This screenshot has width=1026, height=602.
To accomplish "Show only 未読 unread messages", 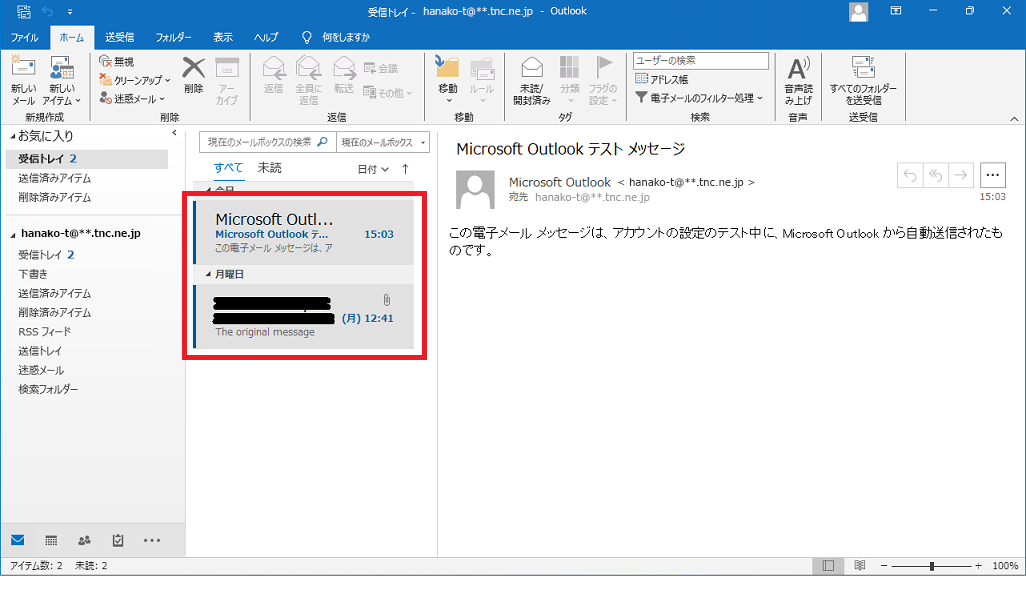I will pos(269,168).
